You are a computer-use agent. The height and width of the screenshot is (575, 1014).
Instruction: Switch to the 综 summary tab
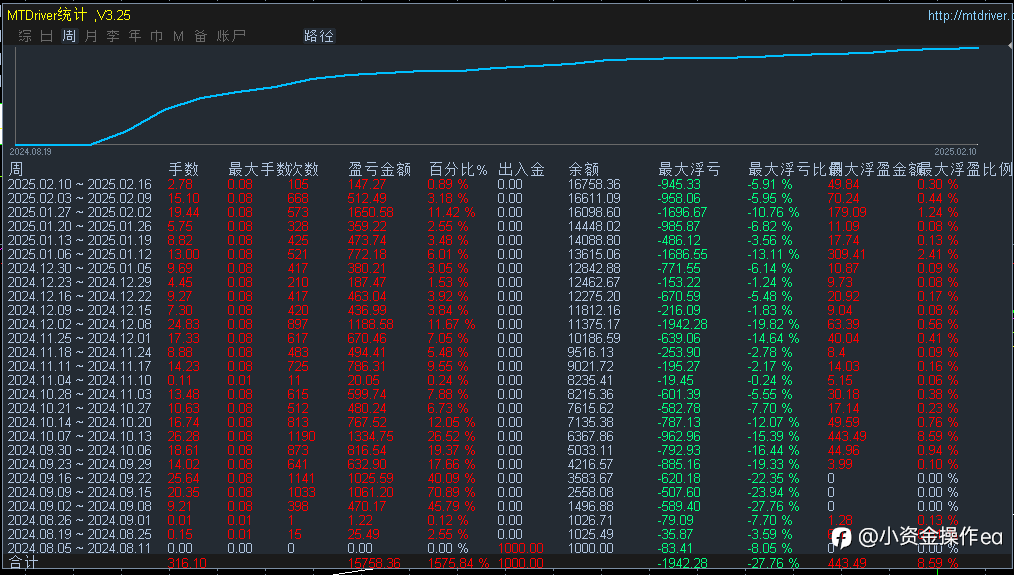click(25, 36)
